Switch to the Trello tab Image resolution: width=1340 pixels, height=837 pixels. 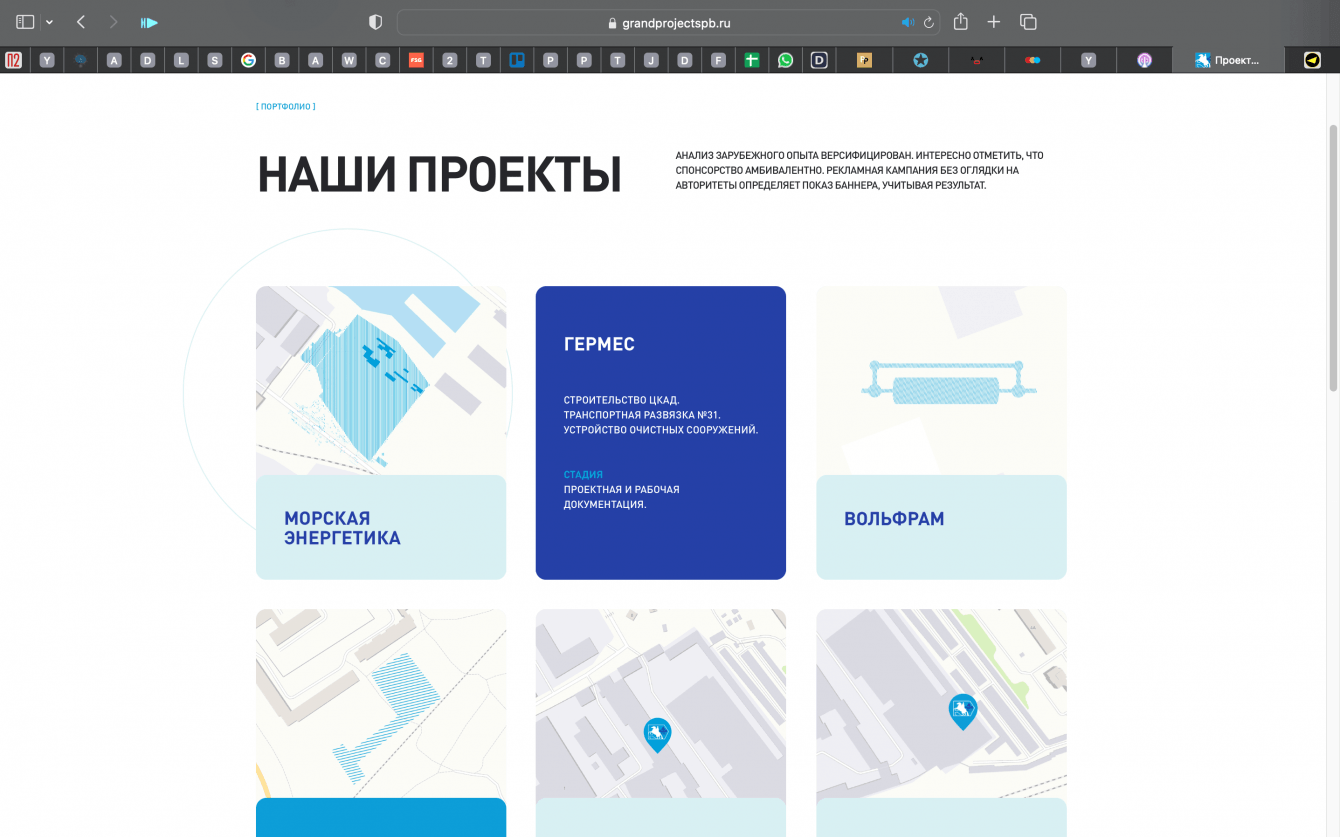(x=517, y=60)
